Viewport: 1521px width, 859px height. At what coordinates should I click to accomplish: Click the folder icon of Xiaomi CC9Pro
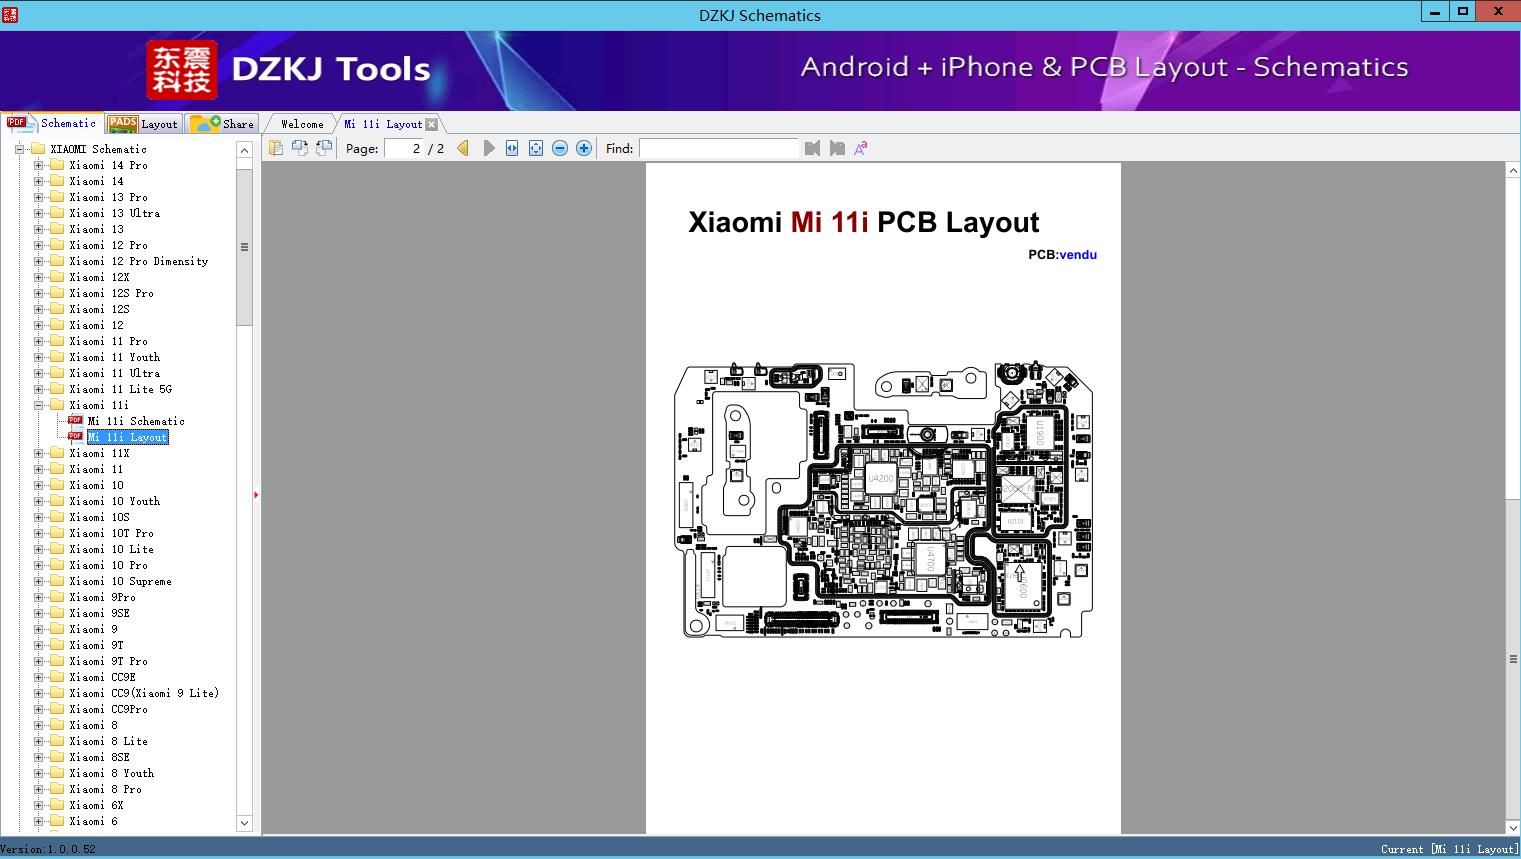pos(57,709)
